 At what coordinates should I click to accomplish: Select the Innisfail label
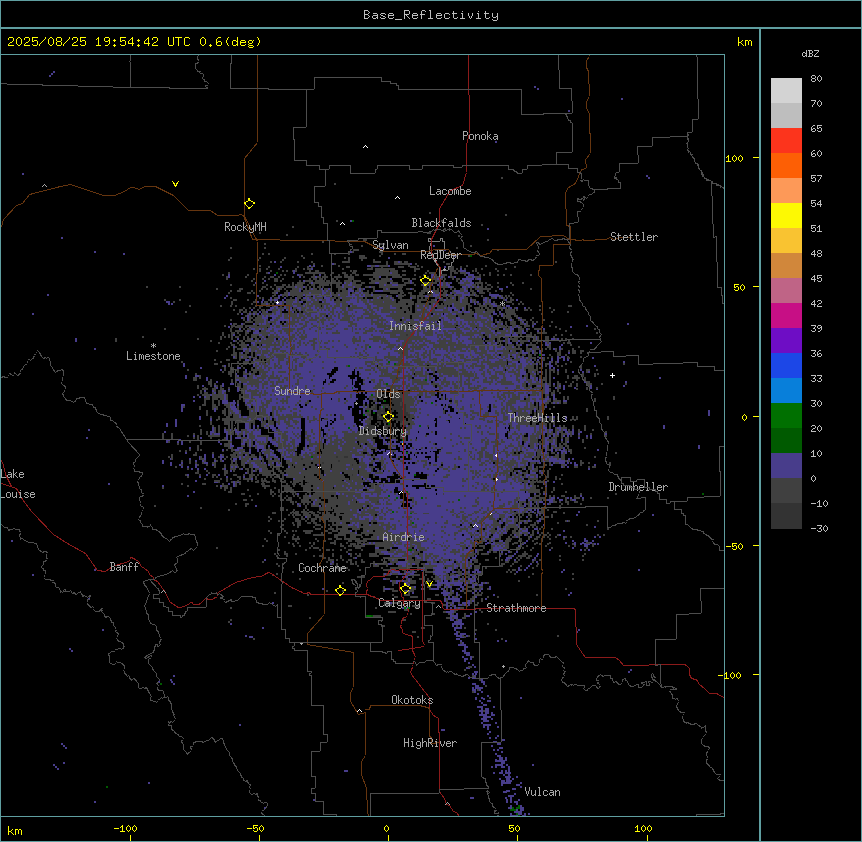[416, 326]
